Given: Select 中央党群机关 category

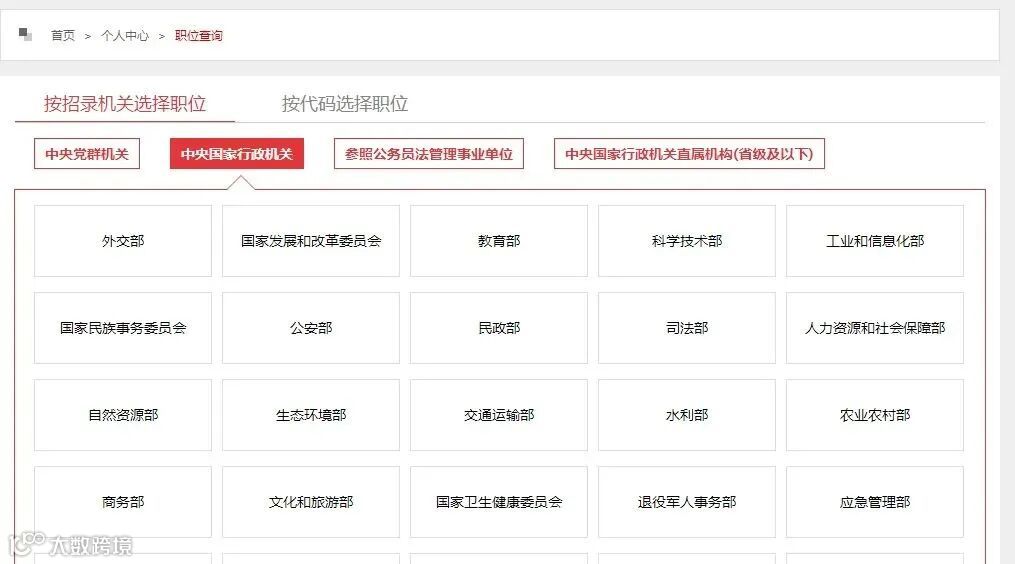Looking at the screenshot, I should tap(87, 153).
